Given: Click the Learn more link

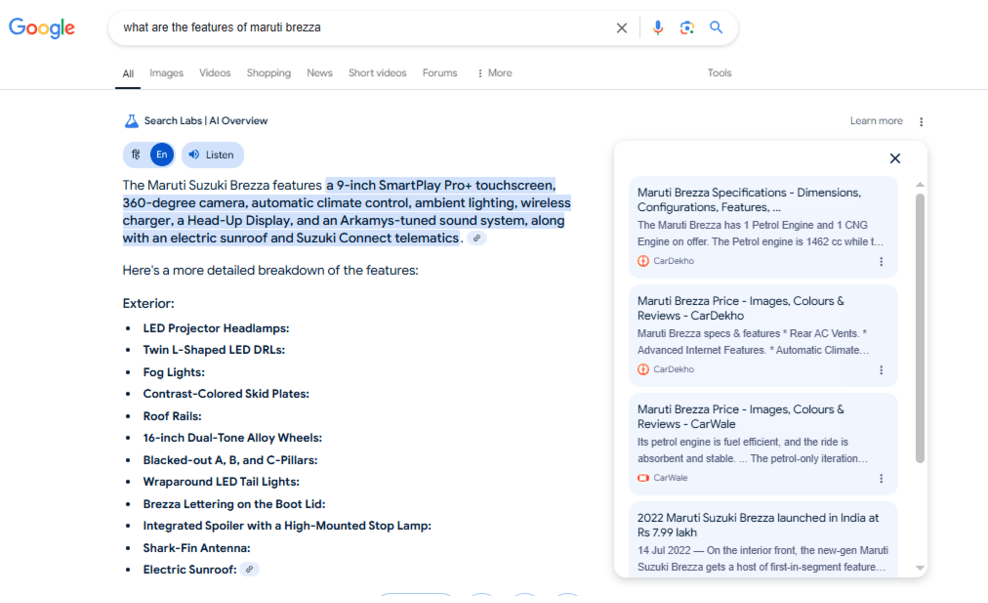Looking at the screenshot, I should coord(876,121).
